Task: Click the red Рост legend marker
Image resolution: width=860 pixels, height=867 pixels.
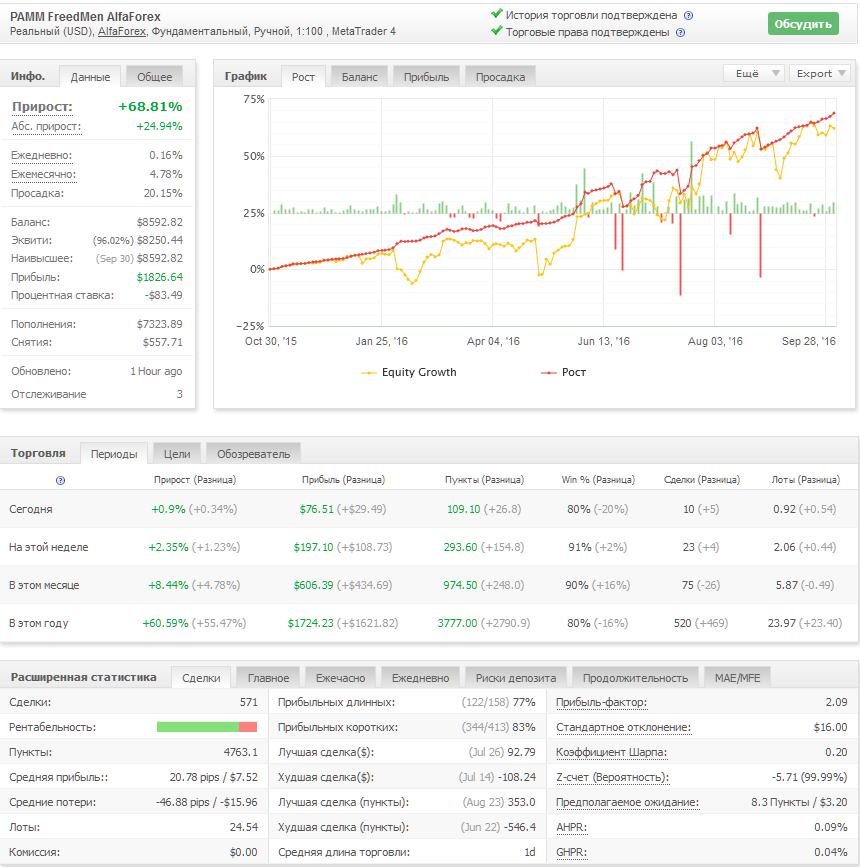Action: point(548,373)
